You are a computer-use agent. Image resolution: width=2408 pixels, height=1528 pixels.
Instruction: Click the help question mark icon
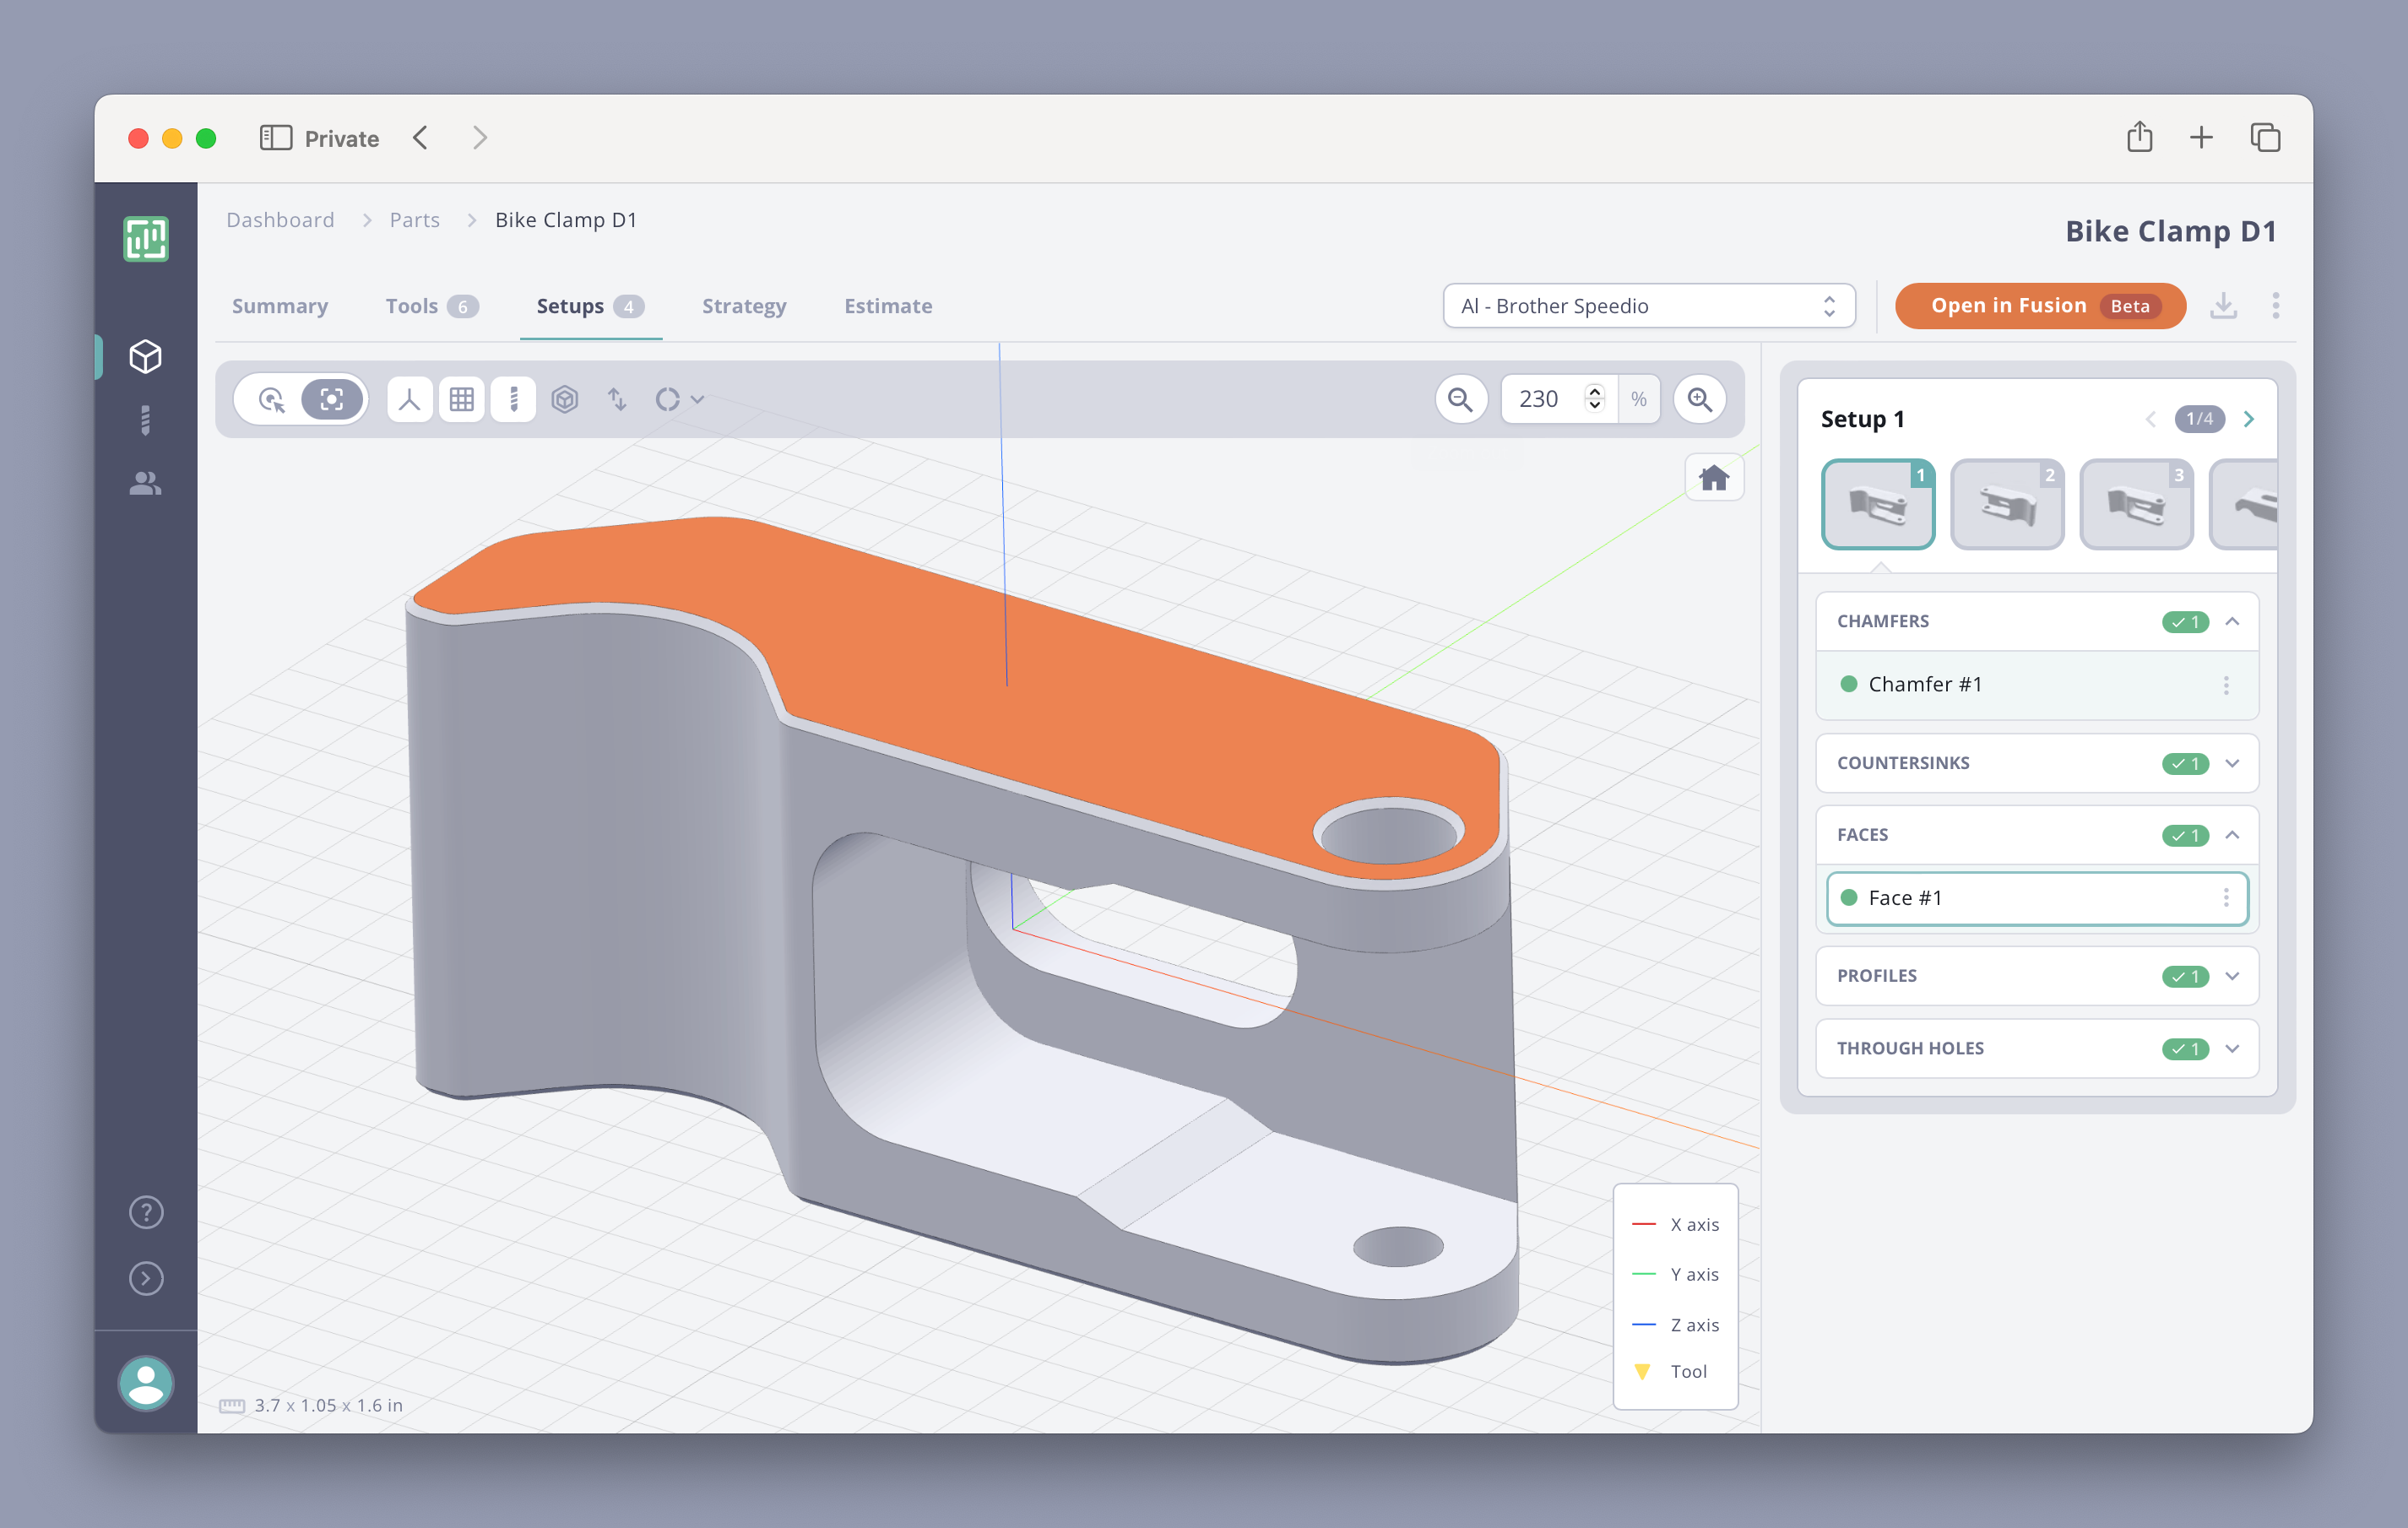pyautogui.click(x=146, y=1212)
